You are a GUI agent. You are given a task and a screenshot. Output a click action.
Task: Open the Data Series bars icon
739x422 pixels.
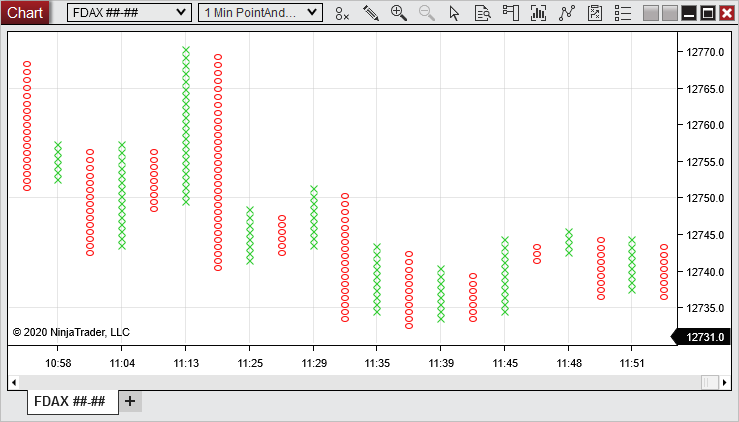(x=539, y=13)
